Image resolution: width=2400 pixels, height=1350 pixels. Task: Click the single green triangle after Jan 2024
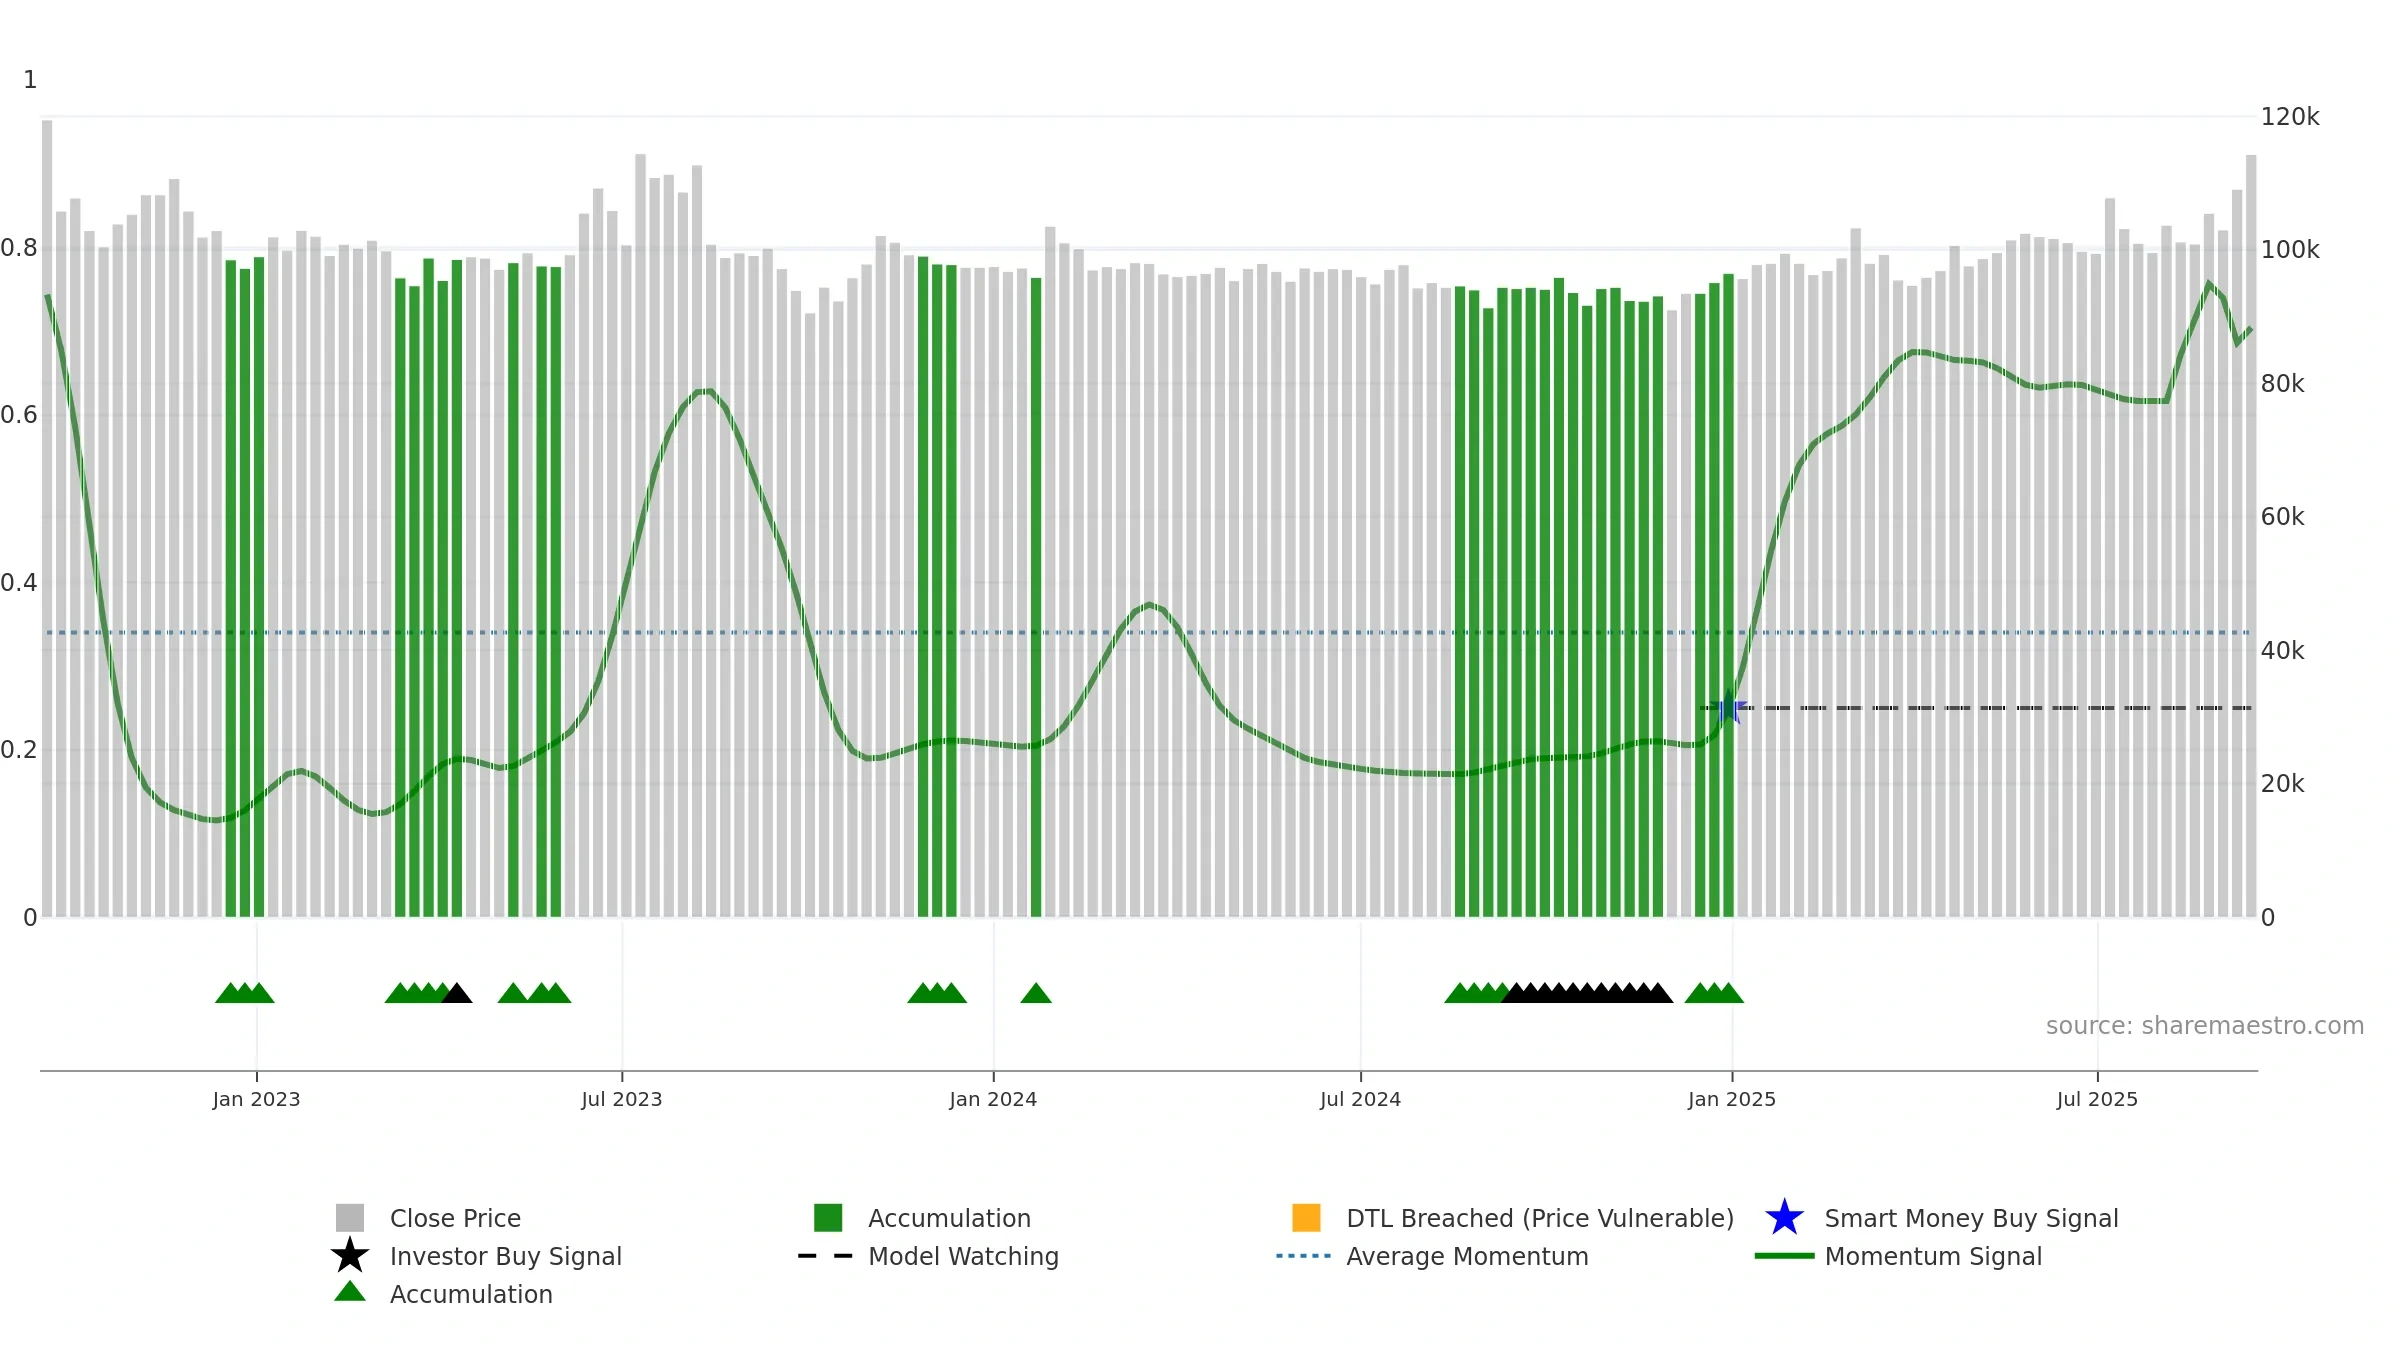click(1036, 993)
